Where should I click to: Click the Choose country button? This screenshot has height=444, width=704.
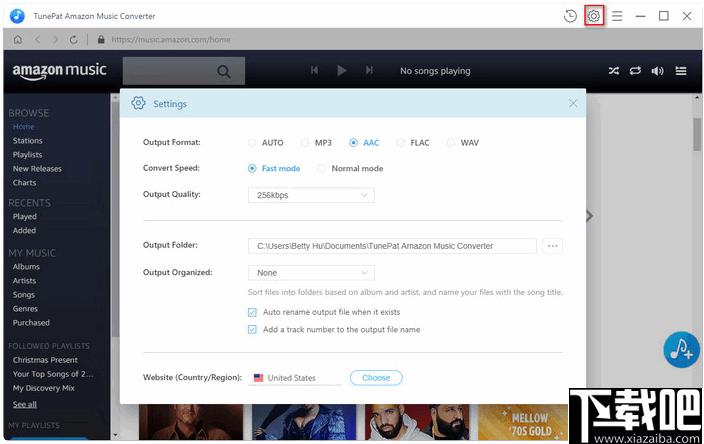tap(376, 378)
